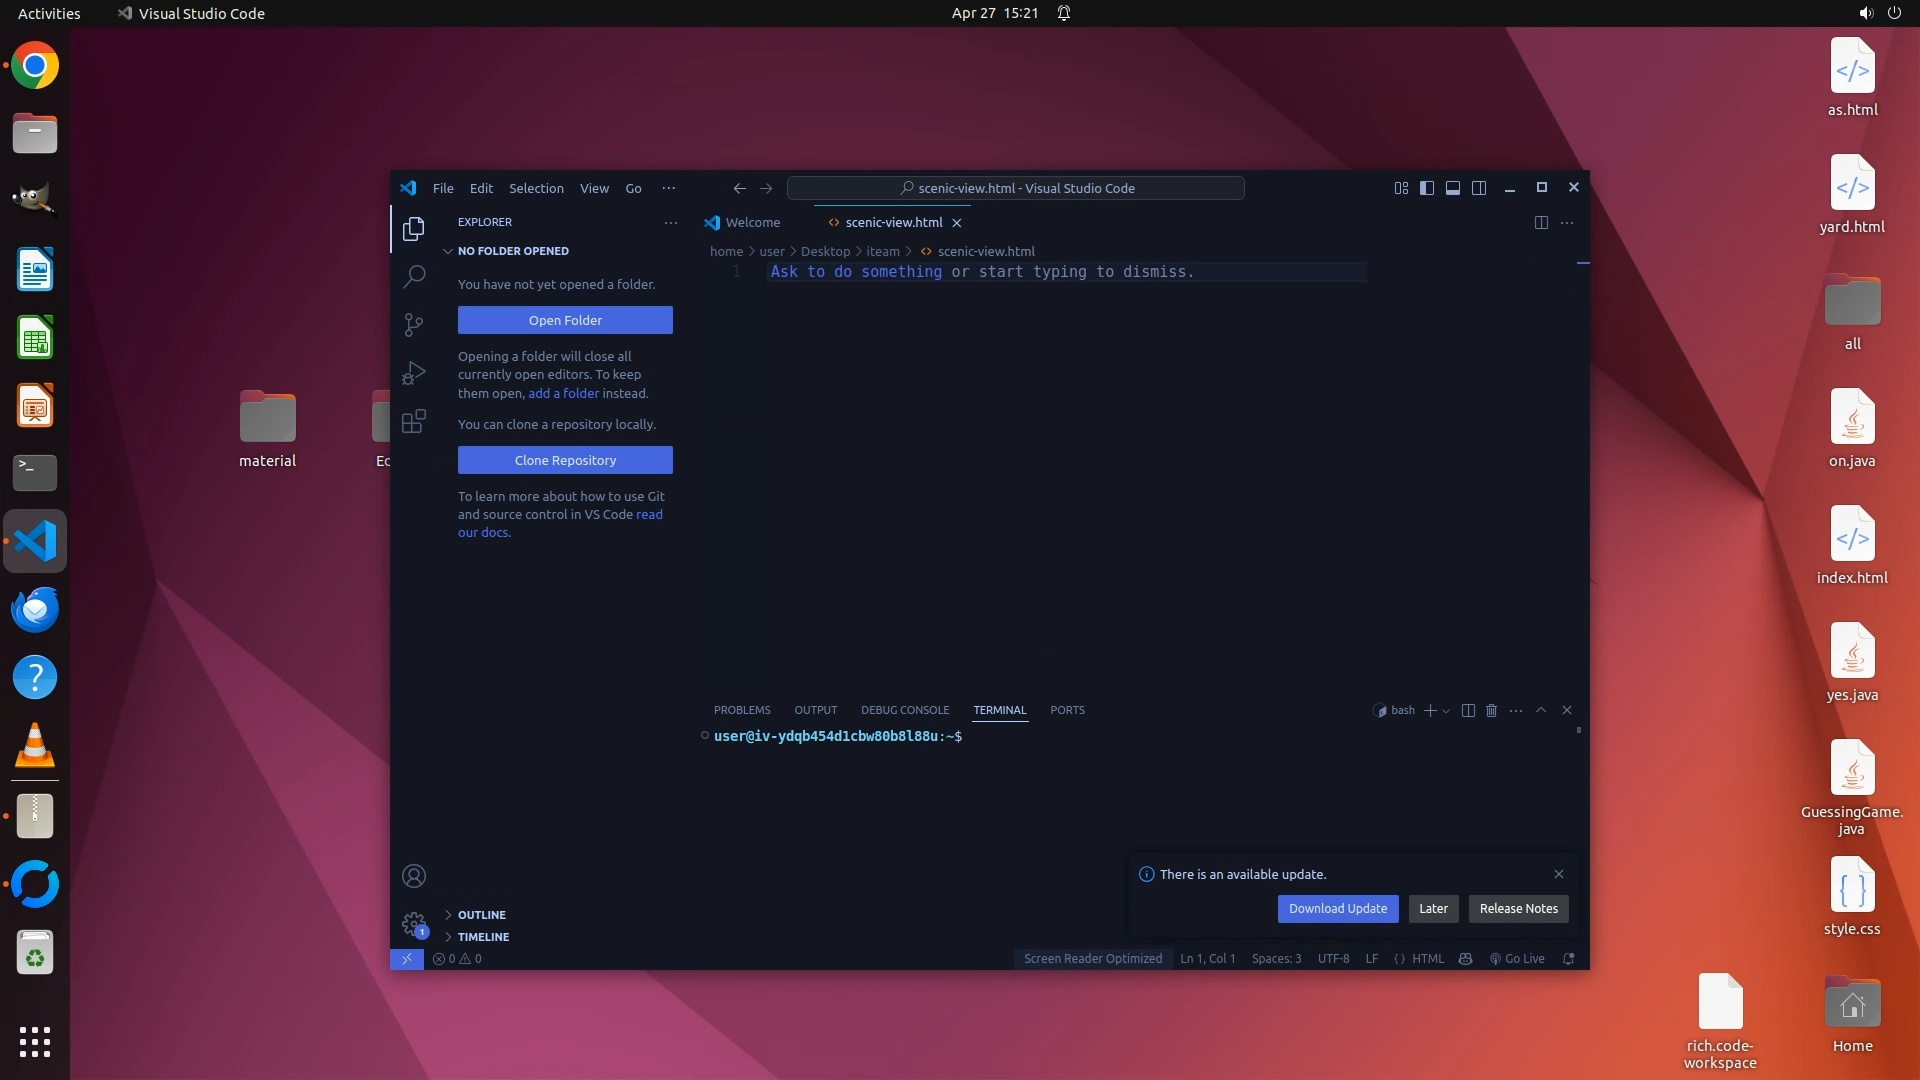Open Run and Debug view
Viewport: 1920px width, 1080px height.
click(x=414, y=373)
